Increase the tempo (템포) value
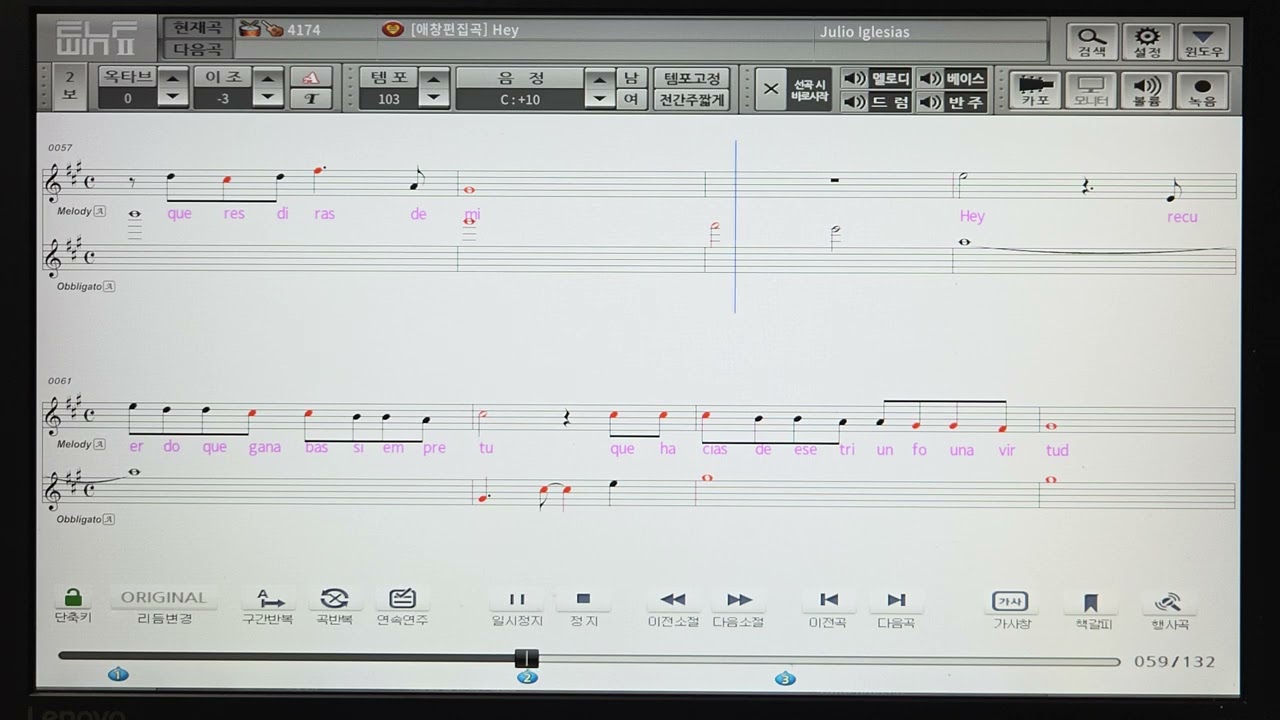This screenshot has height=720, width=1280. (434, 78)
